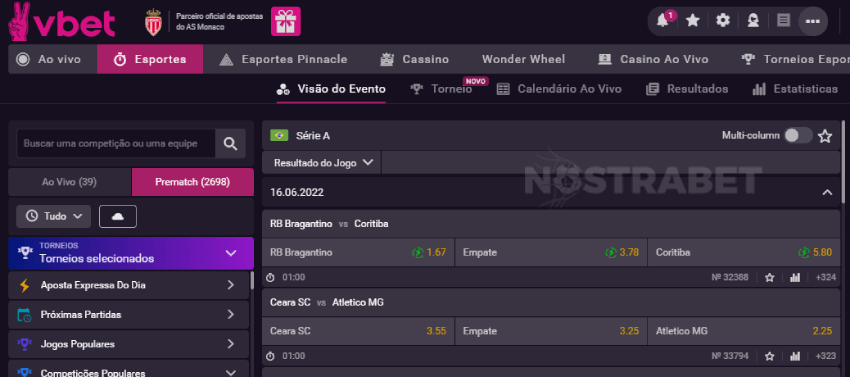Screen dimensions: 850x377
Task: Click the pink gift box promotions icon
Action: [286, 21]
